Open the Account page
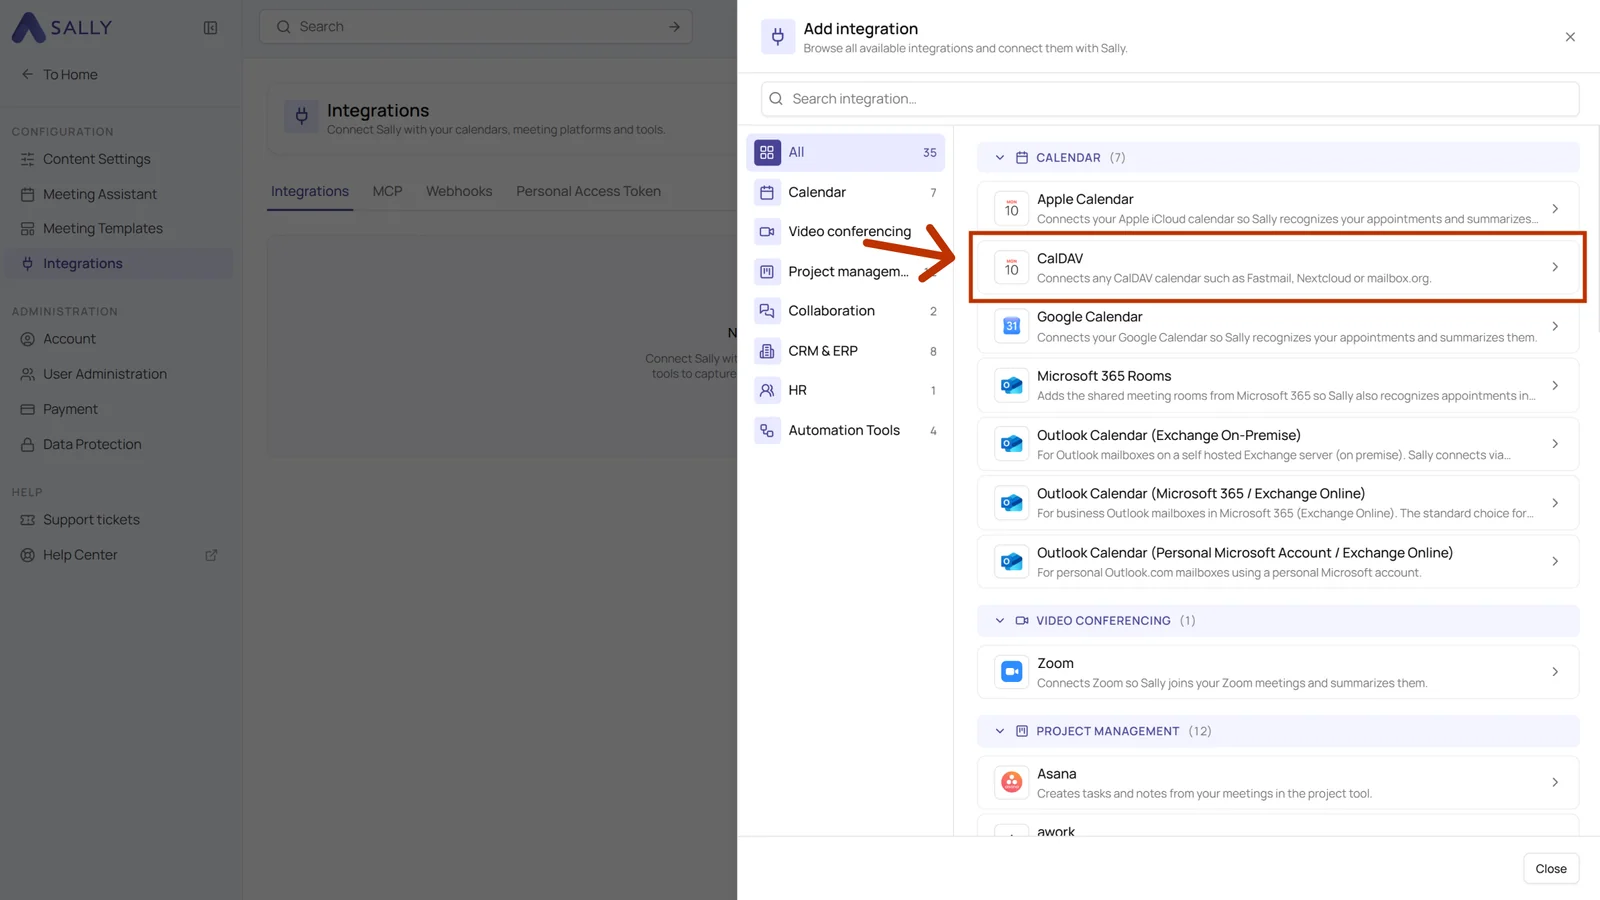The height and width of the screenshot is (900, 1600). [120, 339]
